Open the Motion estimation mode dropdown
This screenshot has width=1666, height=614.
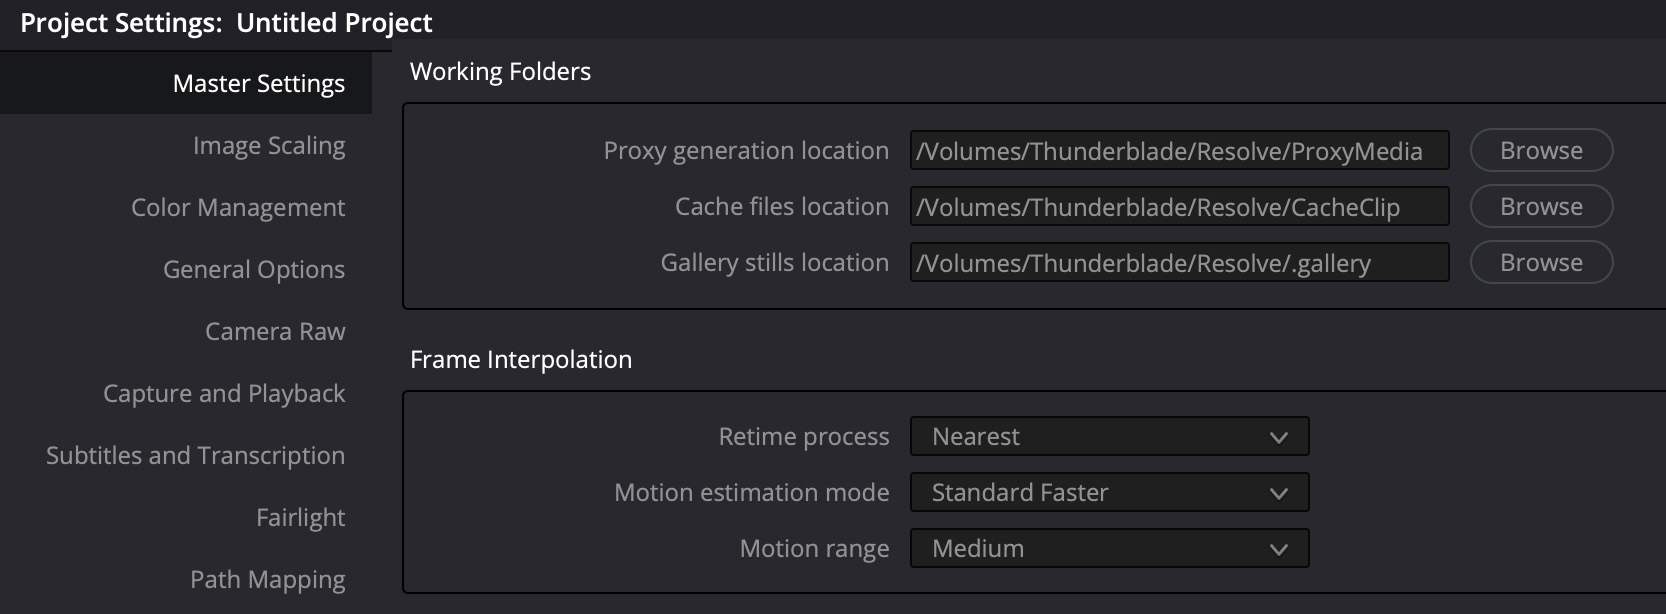[1108, 493]
